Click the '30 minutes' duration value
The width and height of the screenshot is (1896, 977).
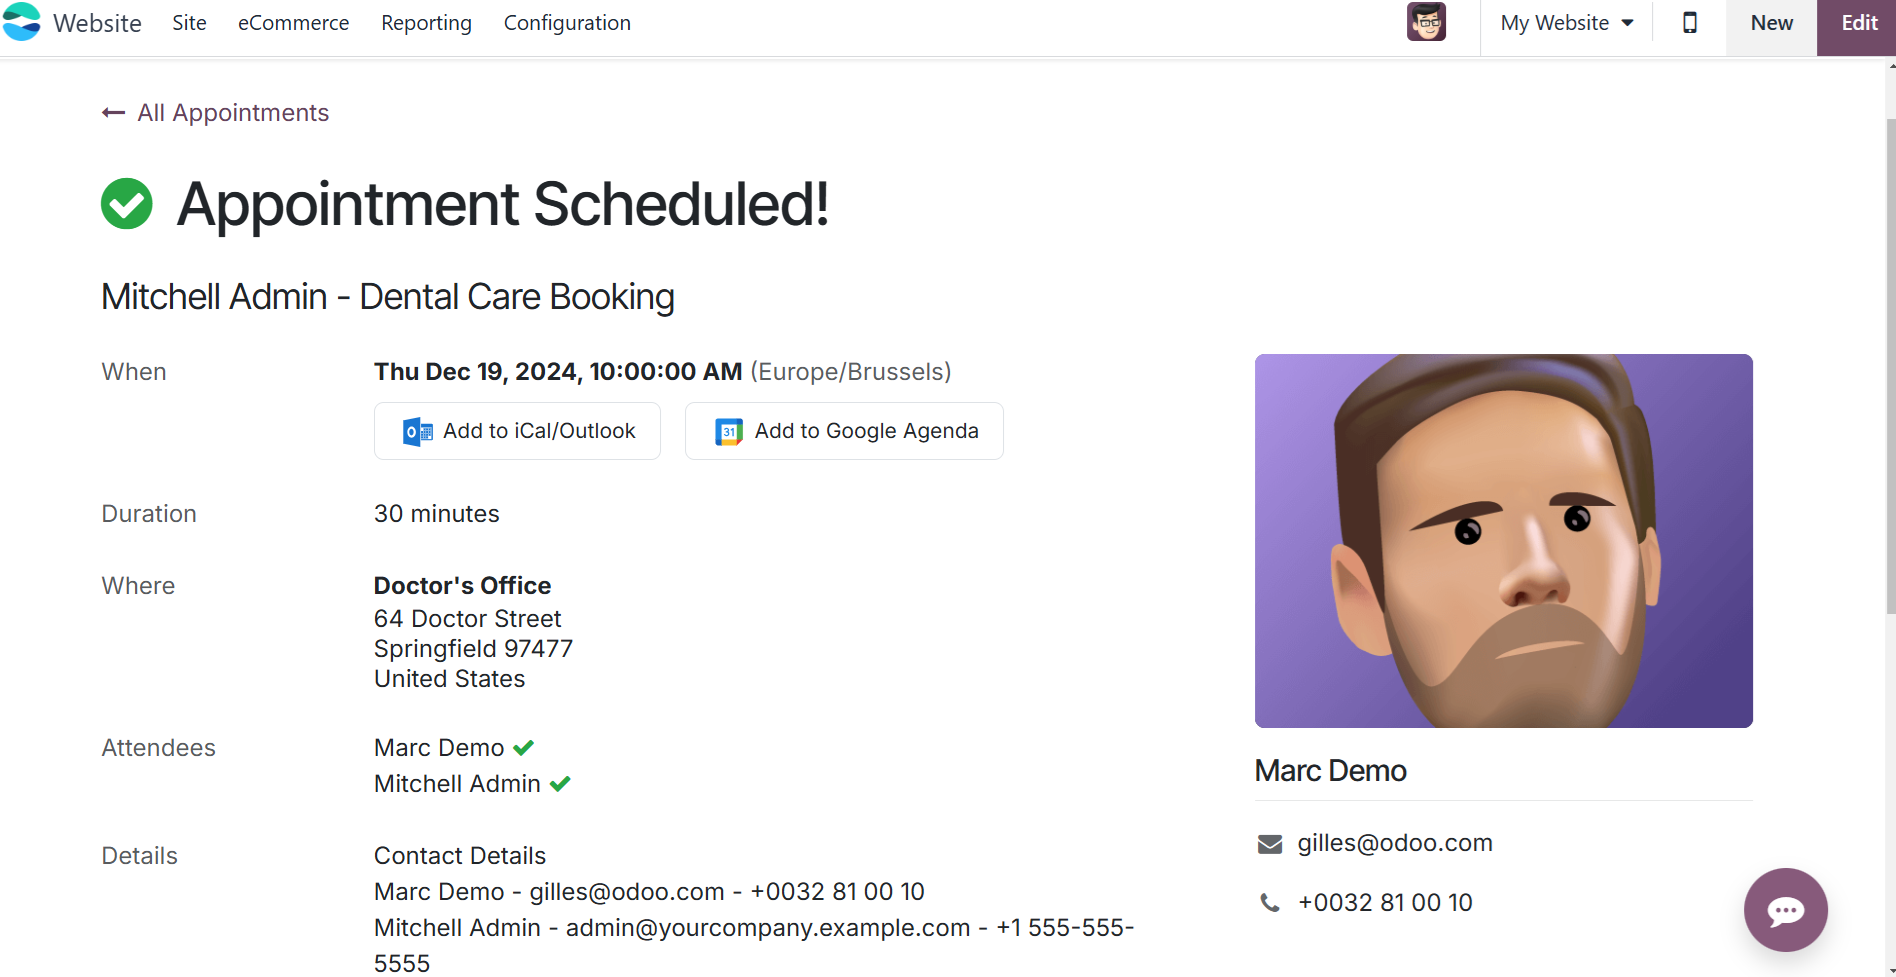(437, 514)
